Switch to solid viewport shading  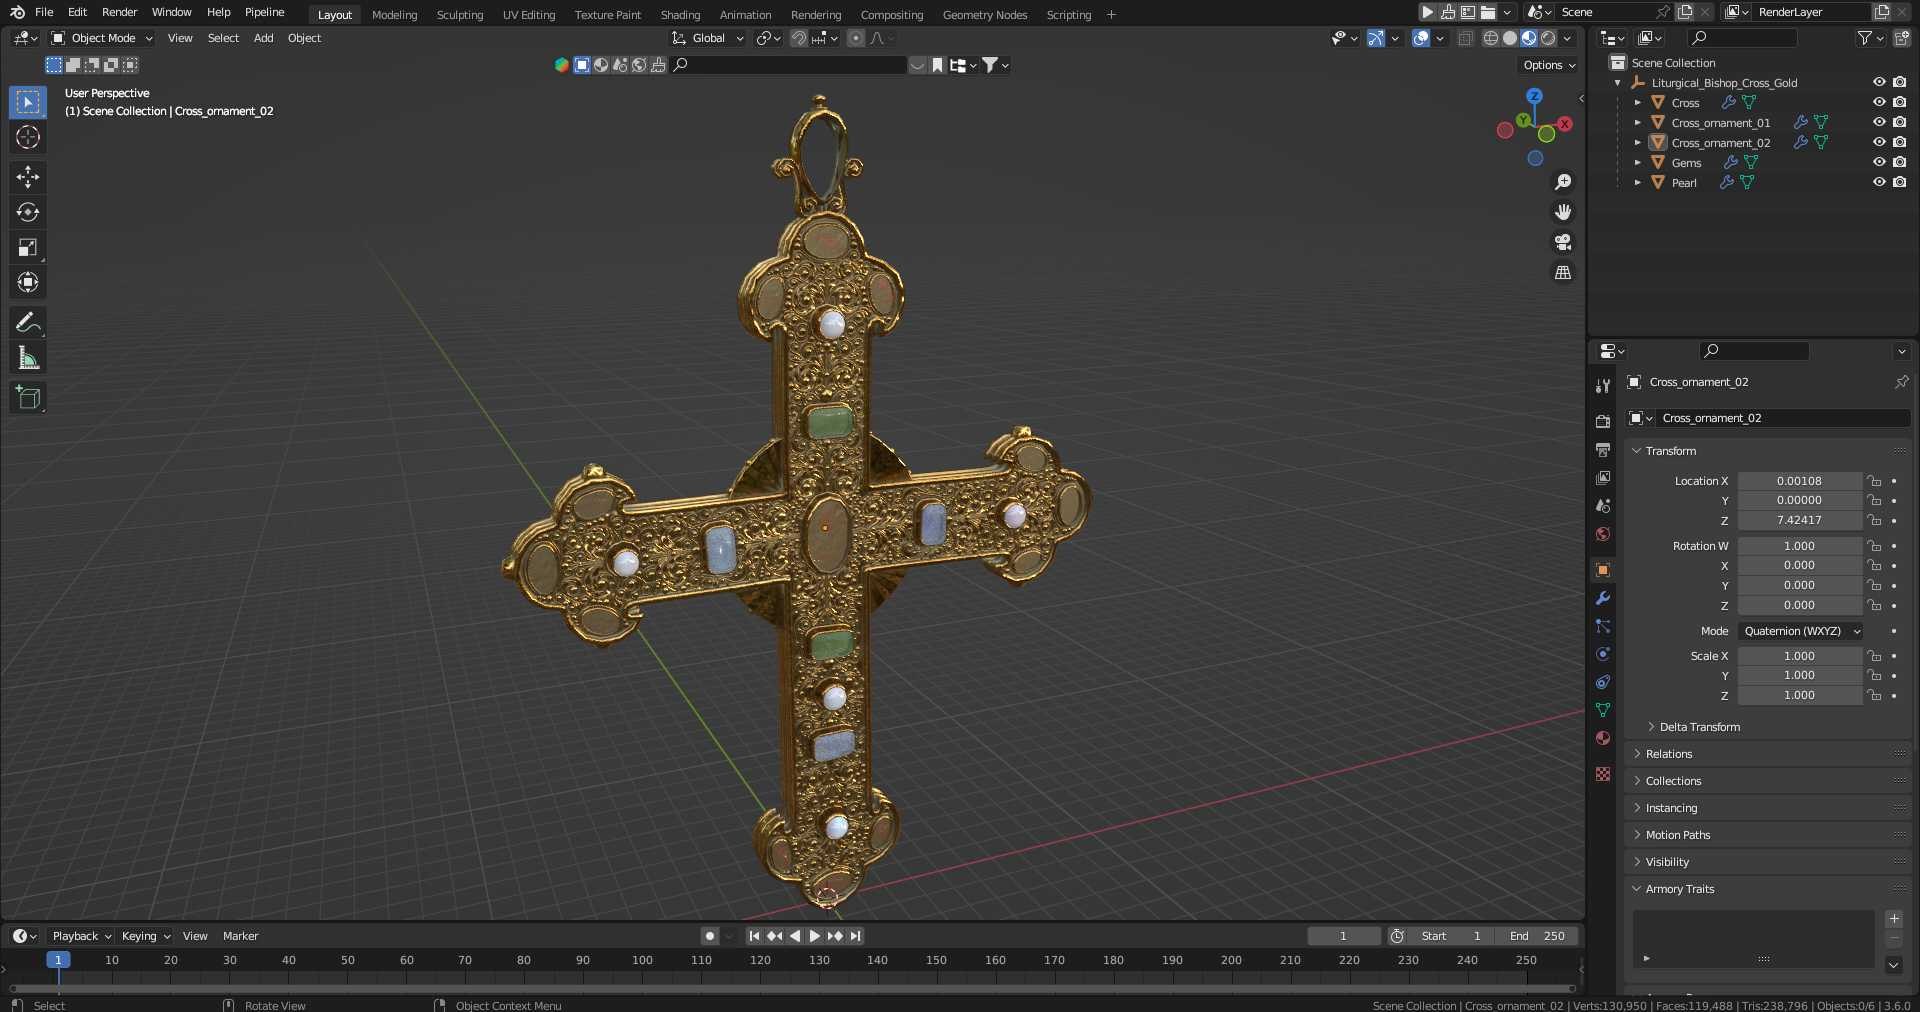point(1510,38)
